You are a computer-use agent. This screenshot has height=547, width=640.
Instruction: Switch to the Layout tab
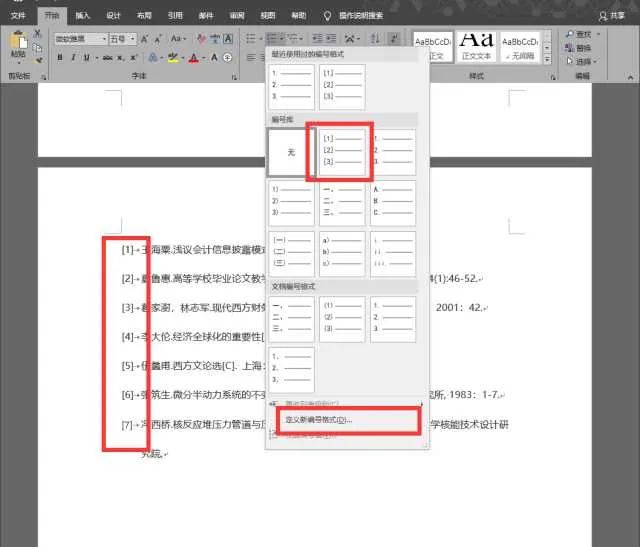click(144, 16)
